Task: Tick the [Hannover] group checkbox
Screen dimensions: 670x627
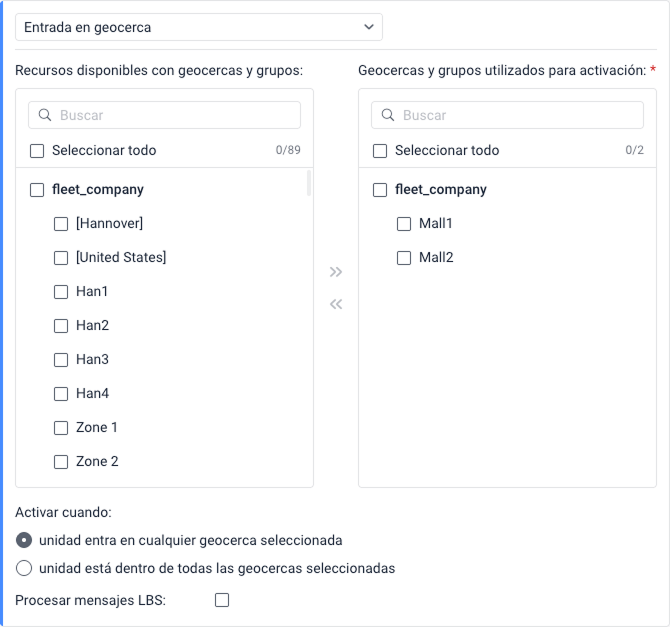Action: pos(61,224)
